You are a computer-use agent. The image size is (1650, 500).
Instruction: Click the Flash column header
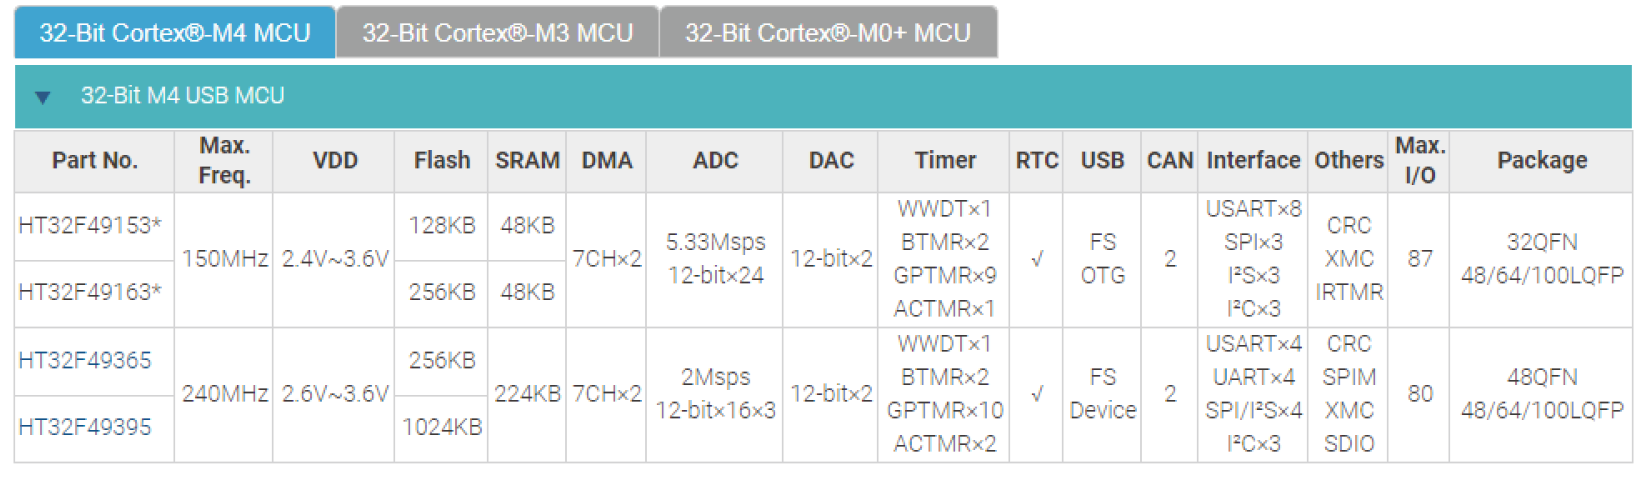(x=441, y=160)
